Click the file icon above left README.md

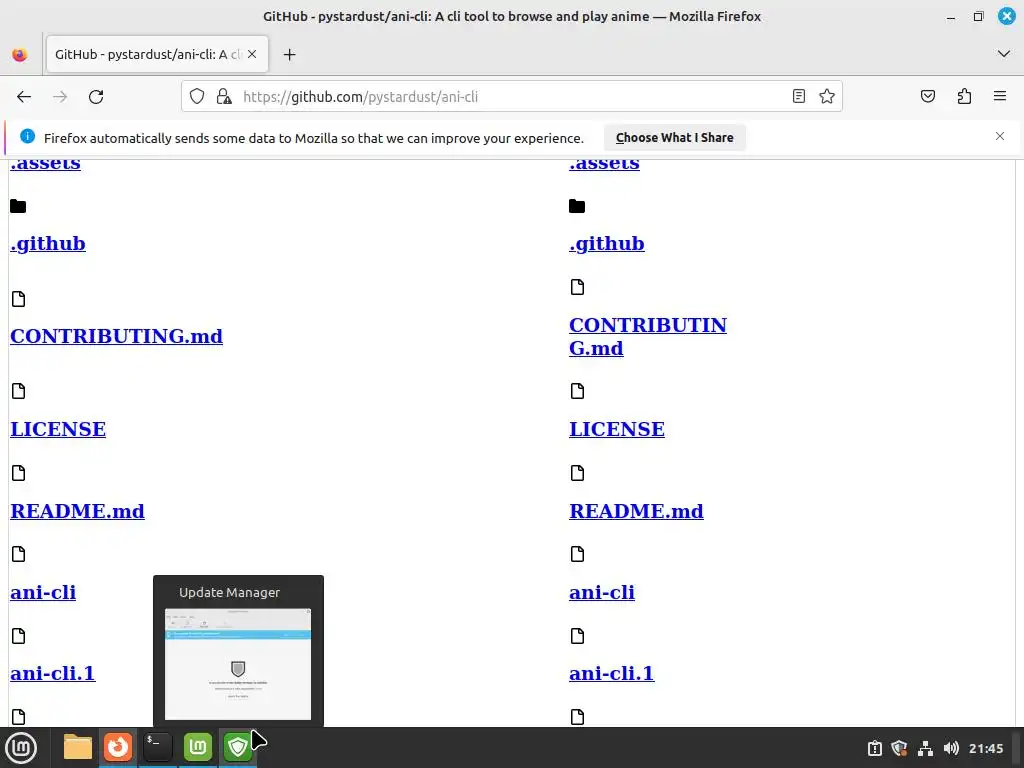point(18,473)
